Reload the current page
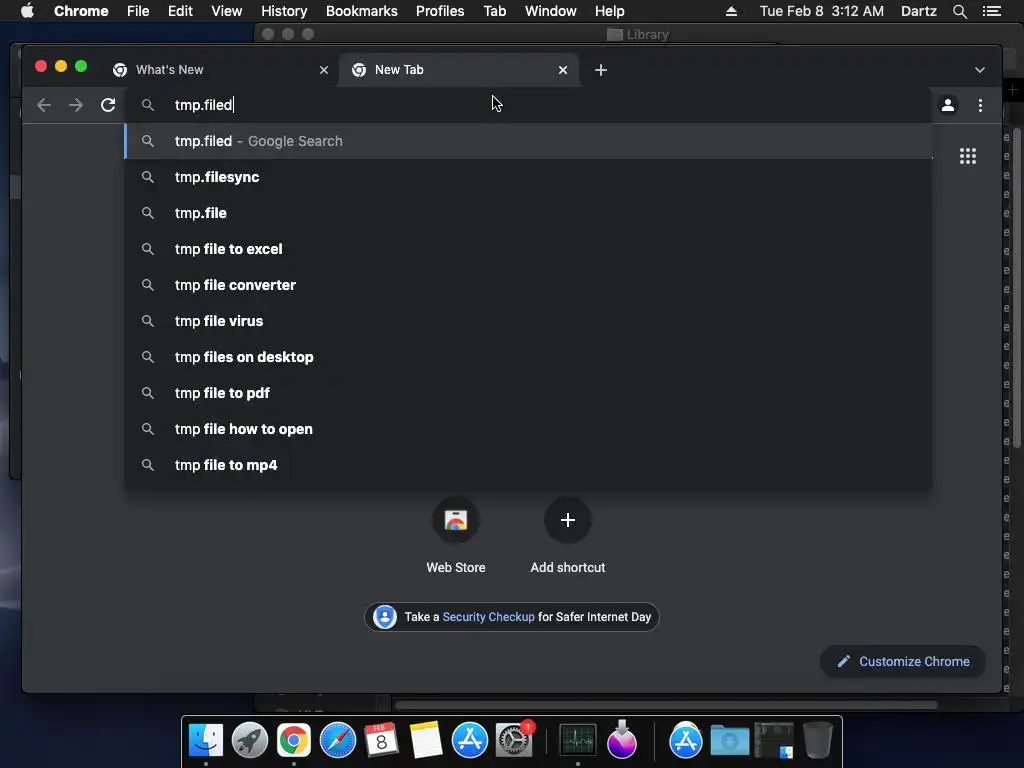 point(108,105)
